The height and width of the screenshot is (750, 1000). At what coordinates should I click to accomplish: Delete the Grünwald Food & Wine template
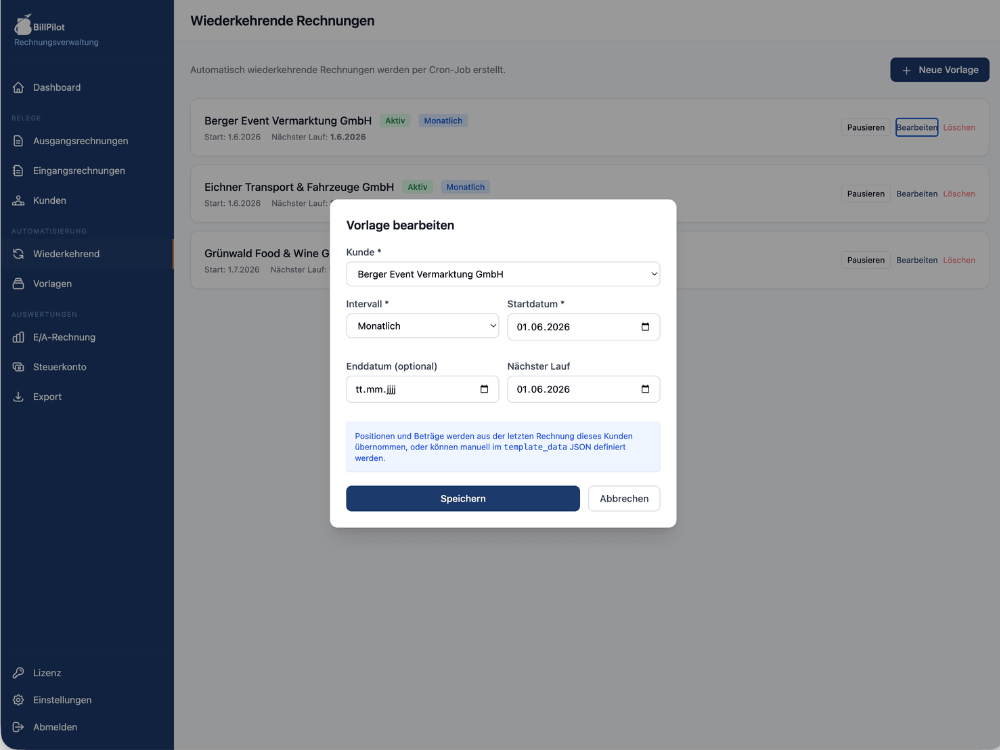coord(959,260)
